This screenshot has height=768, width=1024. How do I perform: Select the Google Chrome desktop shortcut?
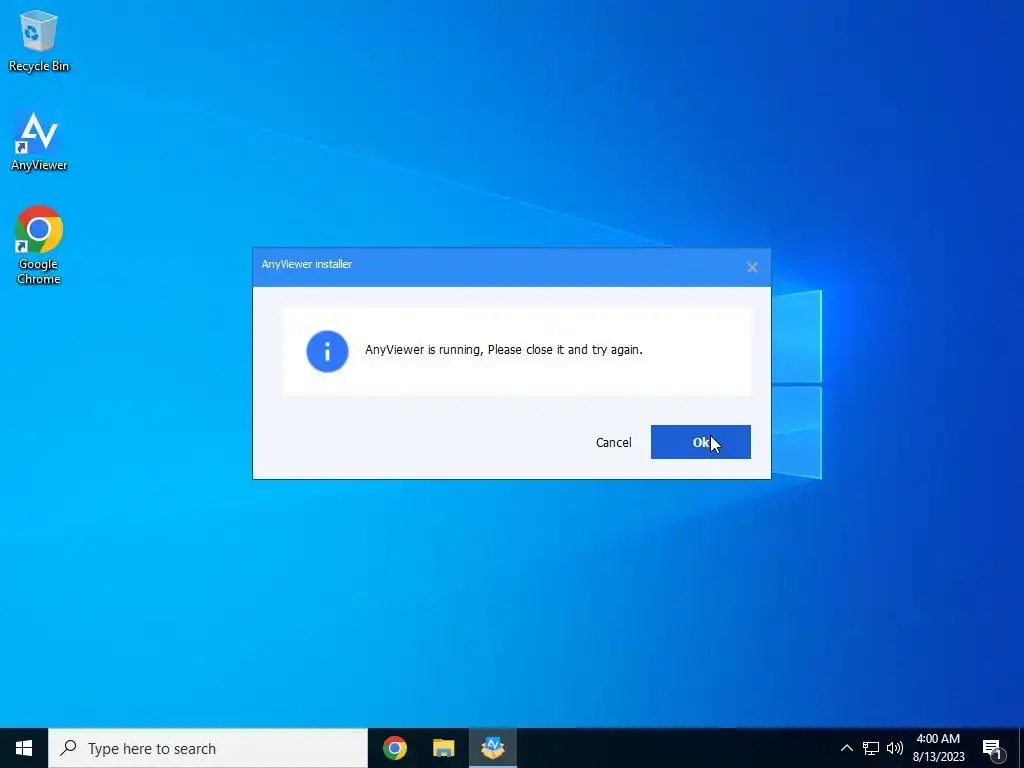pyautogui.click(x=39, y=245)
